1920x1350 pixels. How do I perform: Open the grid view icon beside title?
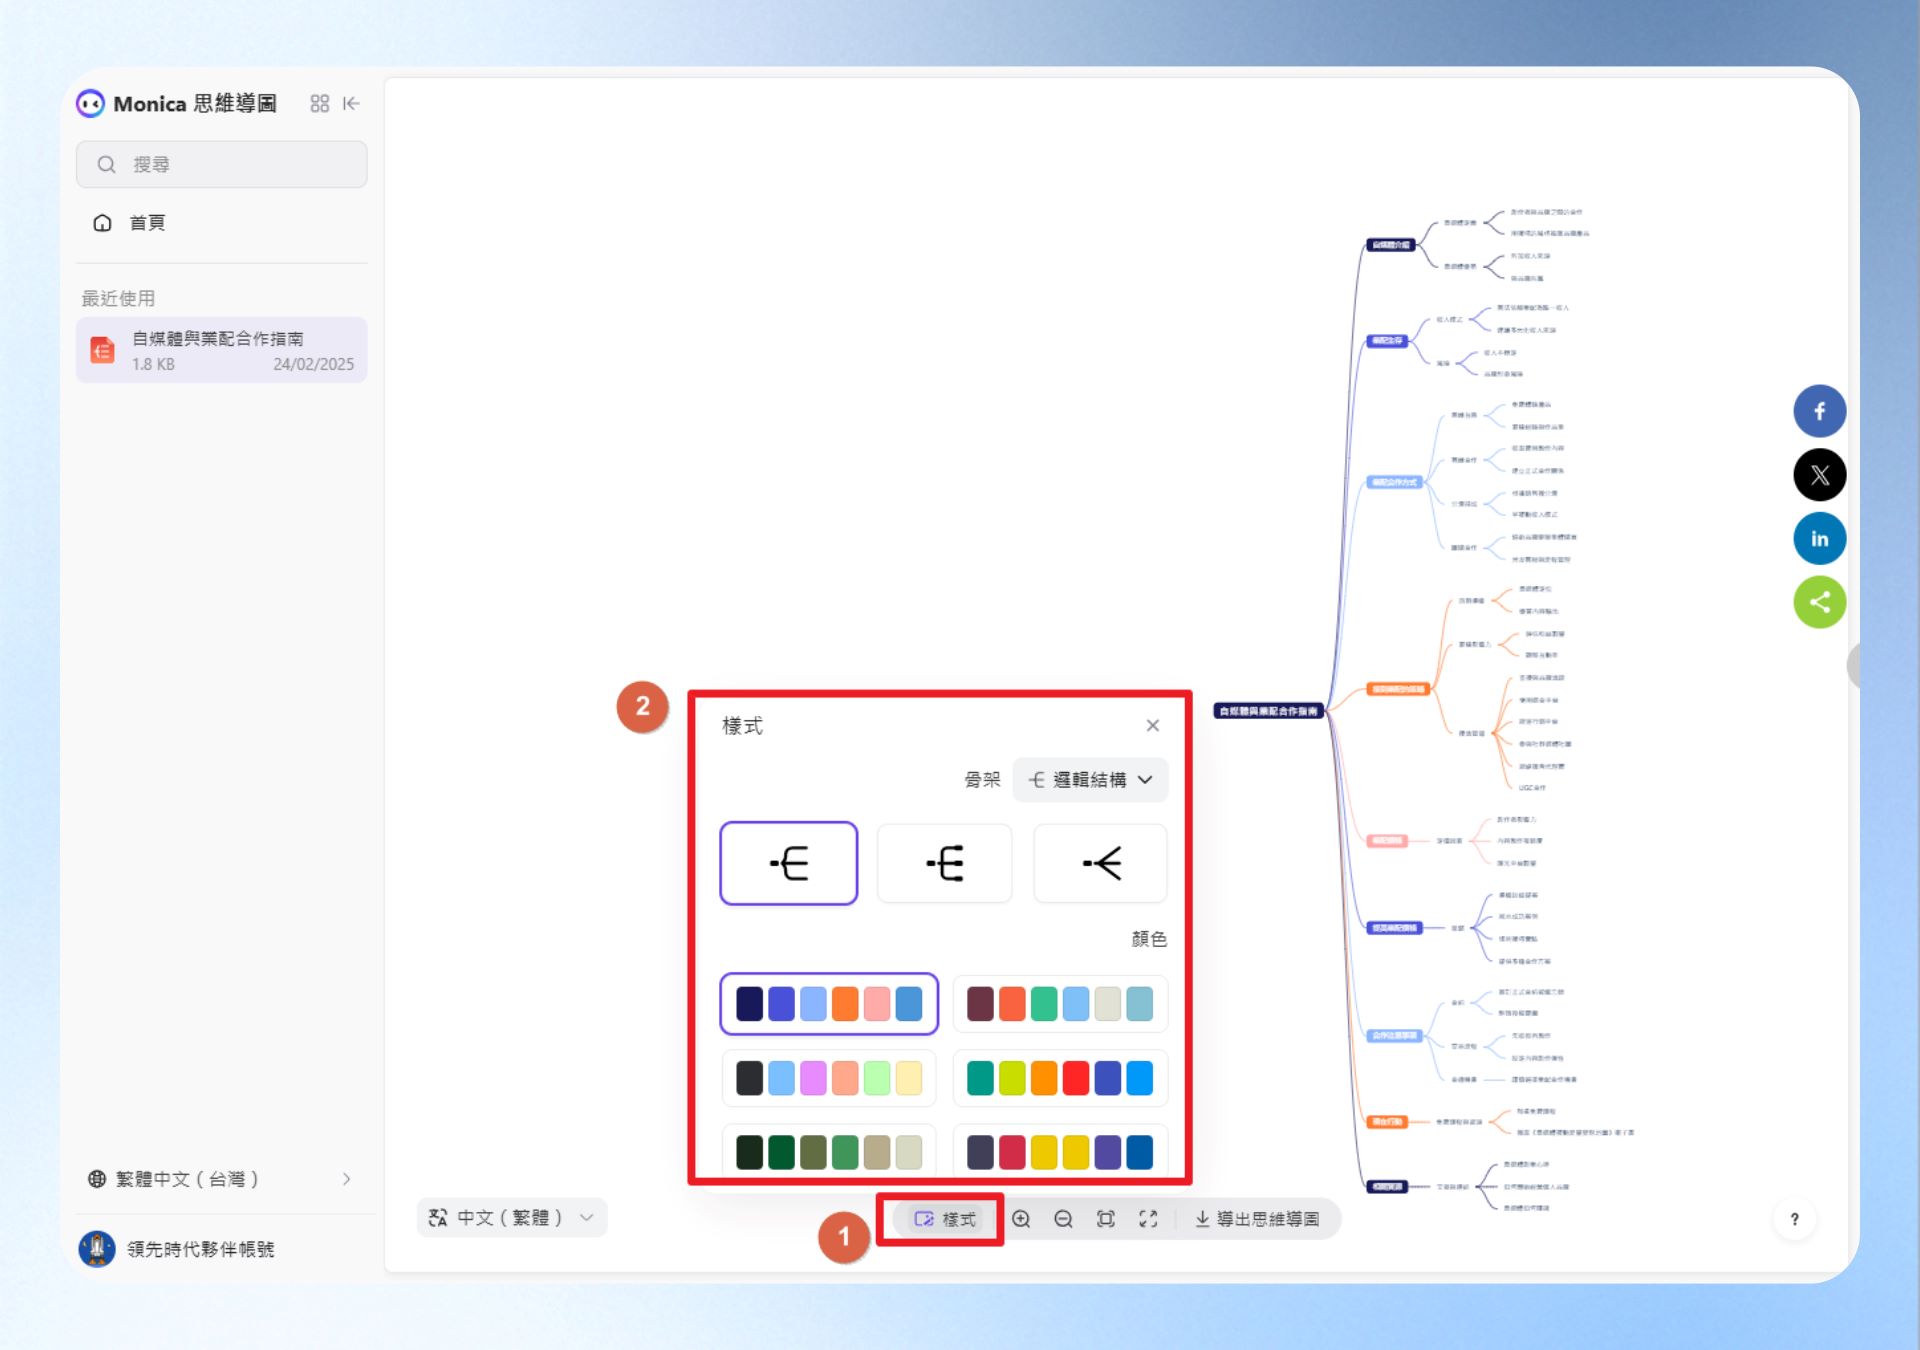pyautogui.click(x=319, y=104)
